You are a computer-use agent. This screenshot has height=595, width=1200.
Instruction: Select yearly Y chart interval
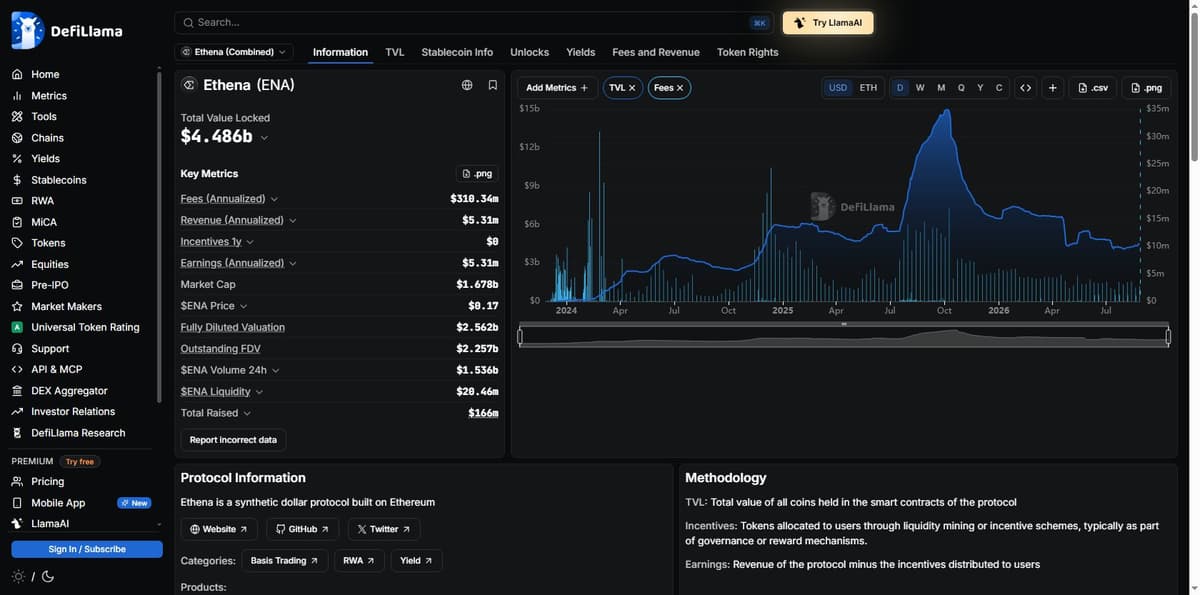(980, 88)
